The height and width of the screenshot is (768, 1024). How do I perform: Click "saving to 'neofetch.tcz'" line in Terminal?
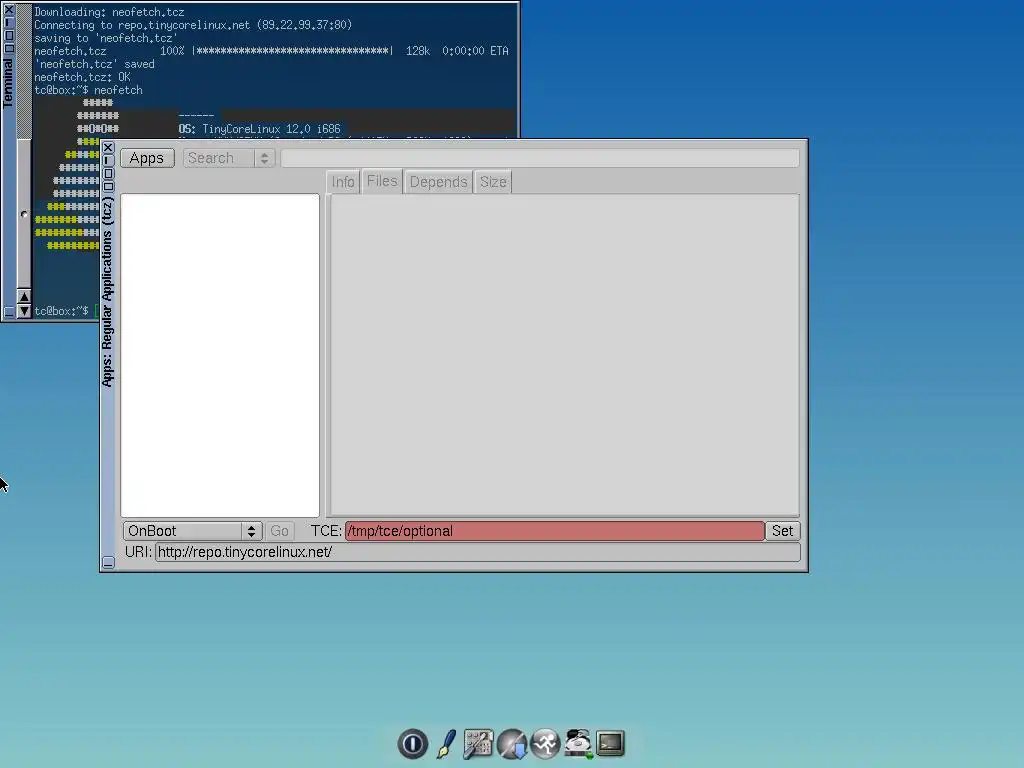click(106, 38)
